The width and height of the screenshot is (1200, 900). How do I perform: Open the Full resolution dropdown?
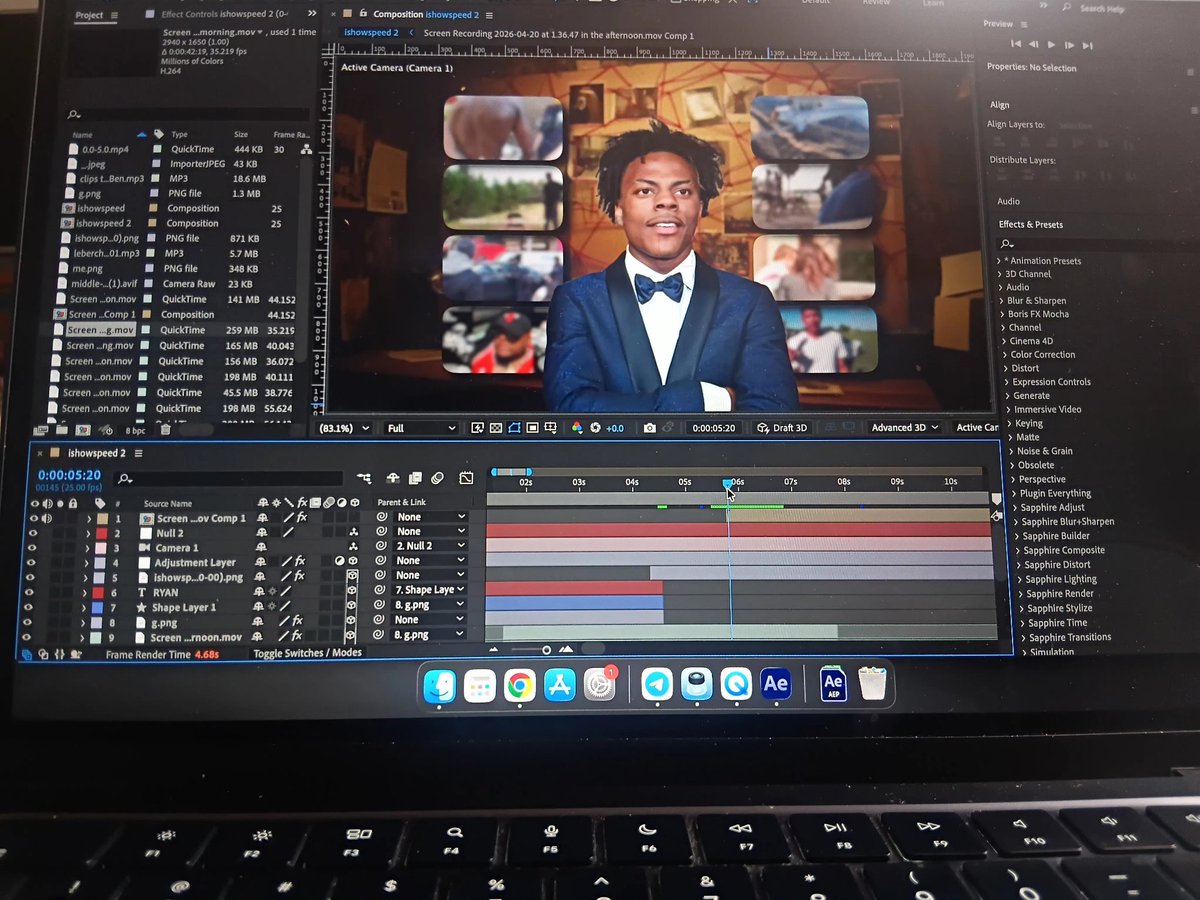point(421,428)
